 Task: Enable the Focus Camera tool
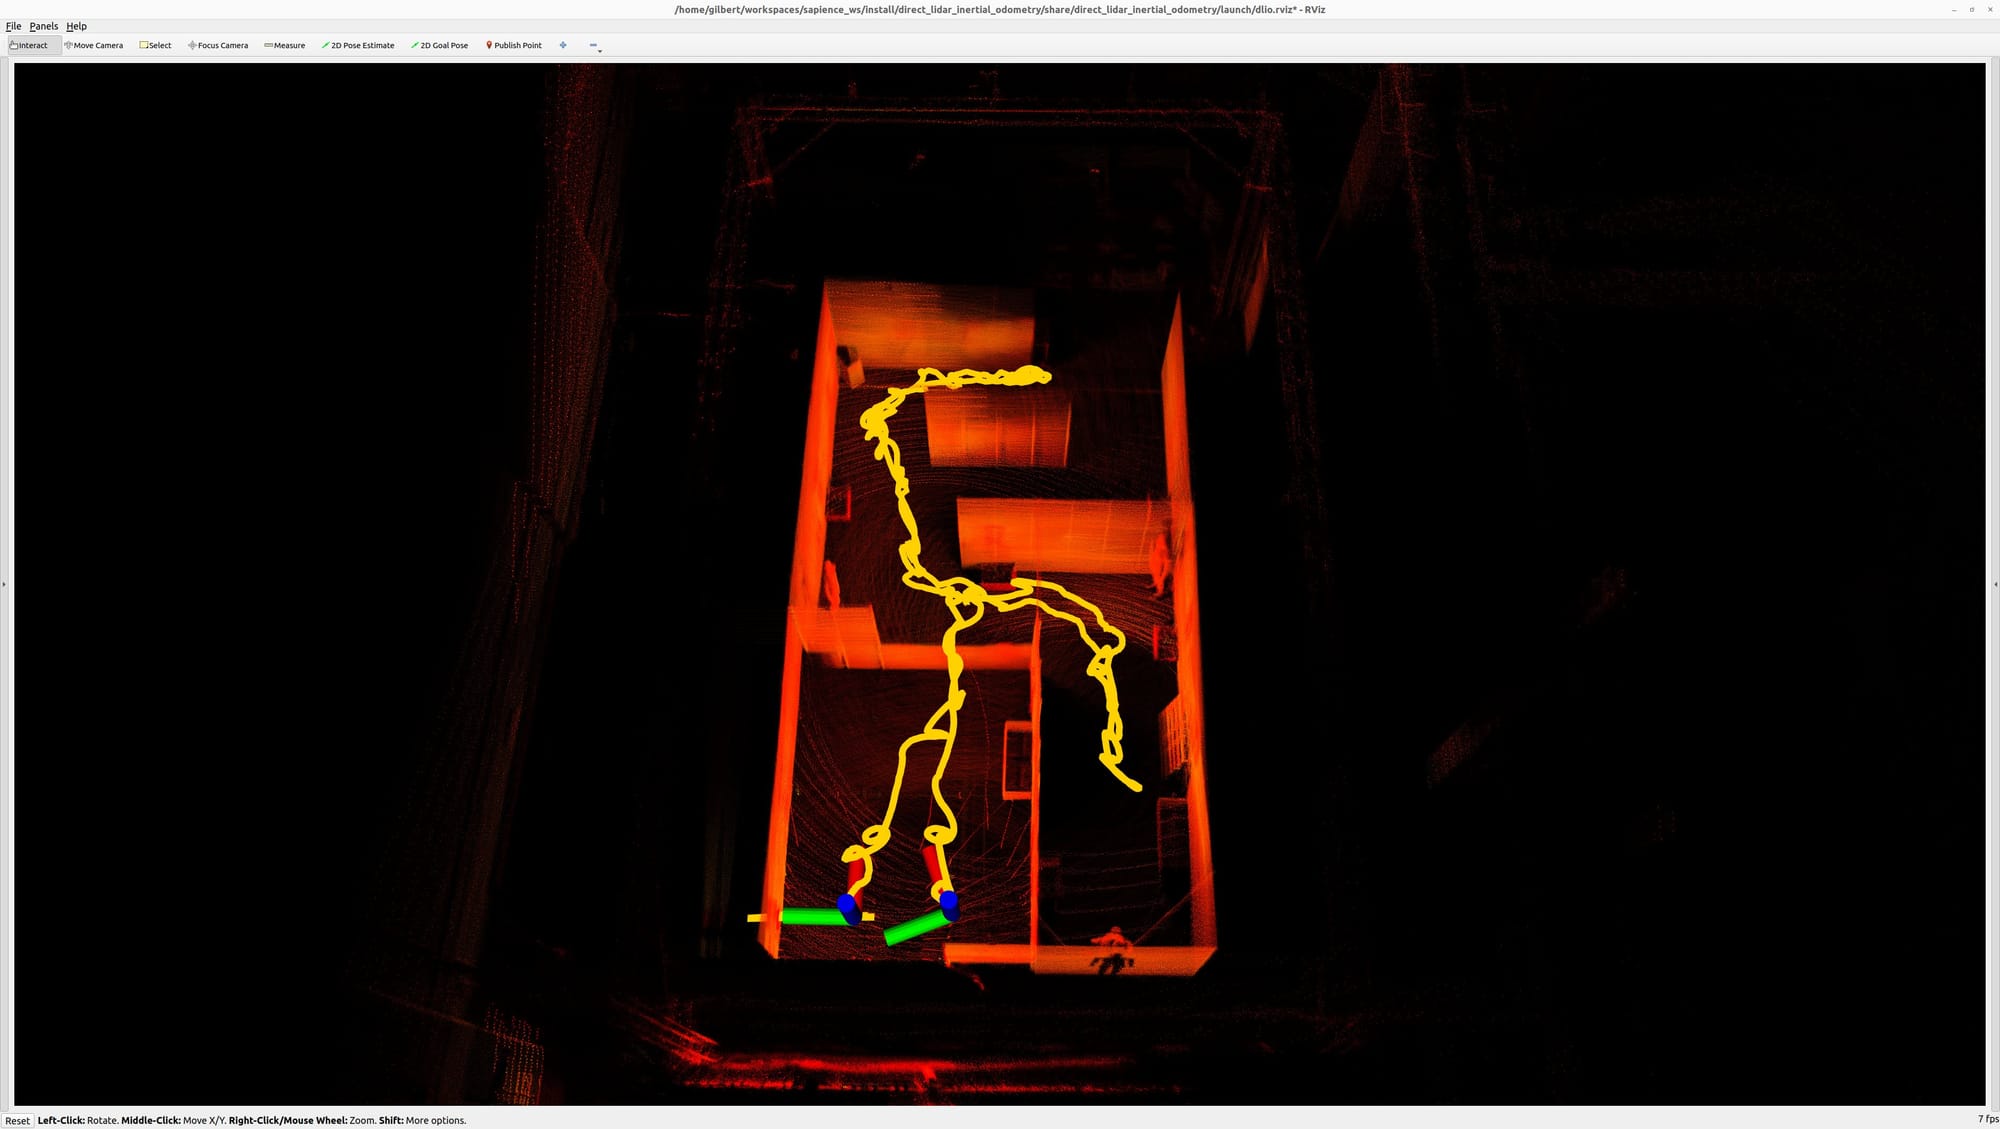click(x=218, y=45)
